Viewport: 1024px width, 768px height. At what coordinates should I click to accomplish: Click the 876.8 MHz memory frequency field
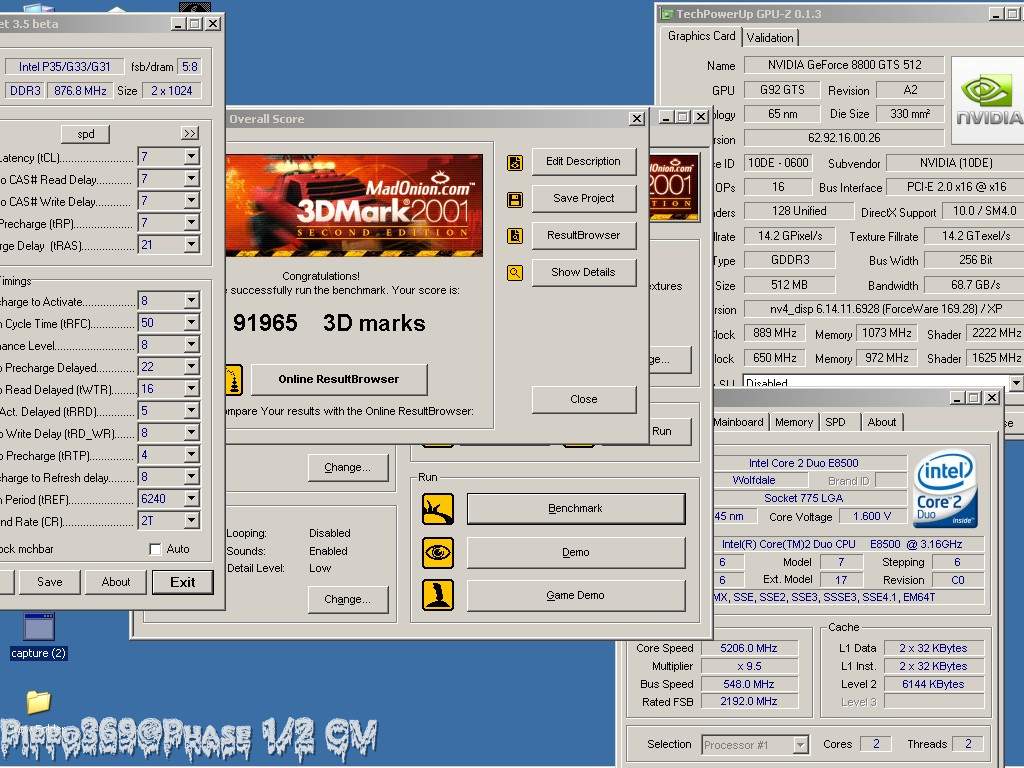click(80, 91)
